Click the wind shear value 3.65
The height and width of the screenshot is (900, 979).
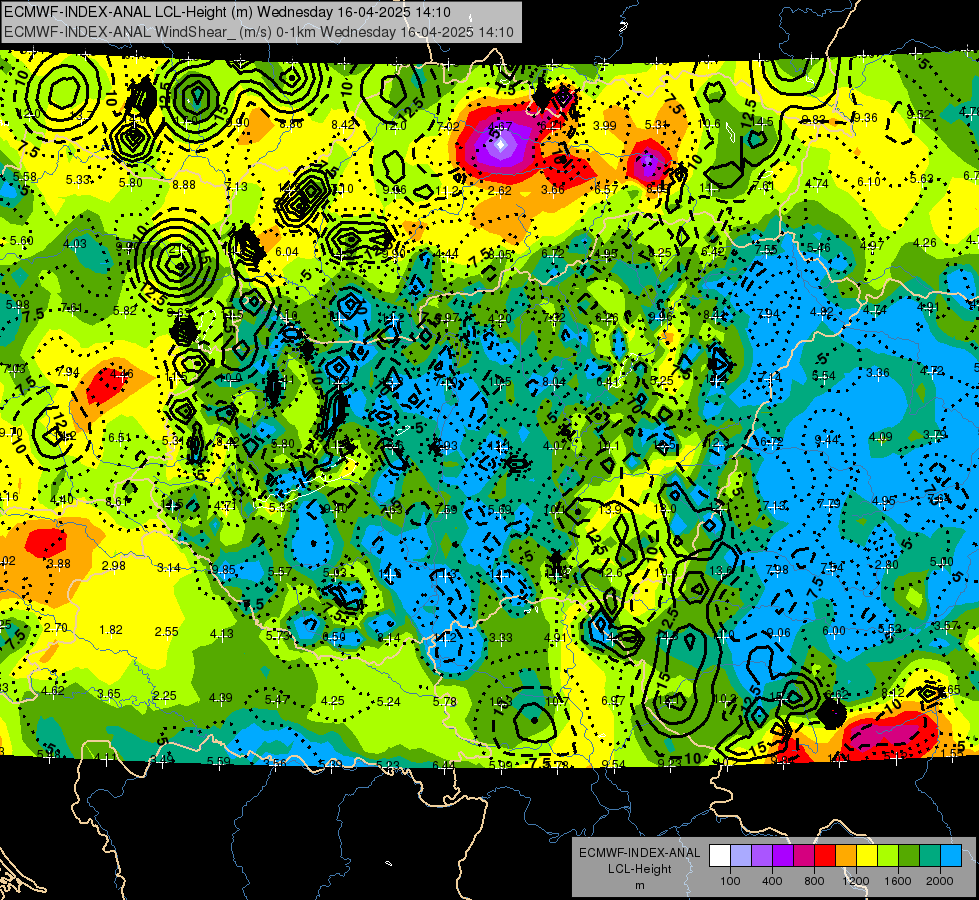109,693
